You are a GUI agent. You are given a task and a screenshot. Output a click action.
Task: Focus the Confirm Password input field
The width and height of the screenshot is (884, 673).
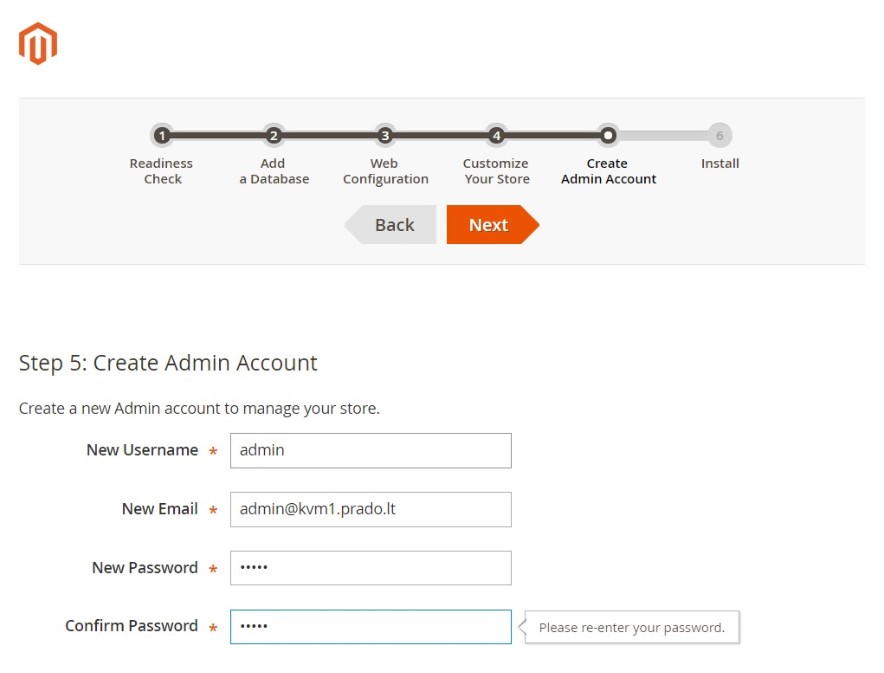(371, 626)
